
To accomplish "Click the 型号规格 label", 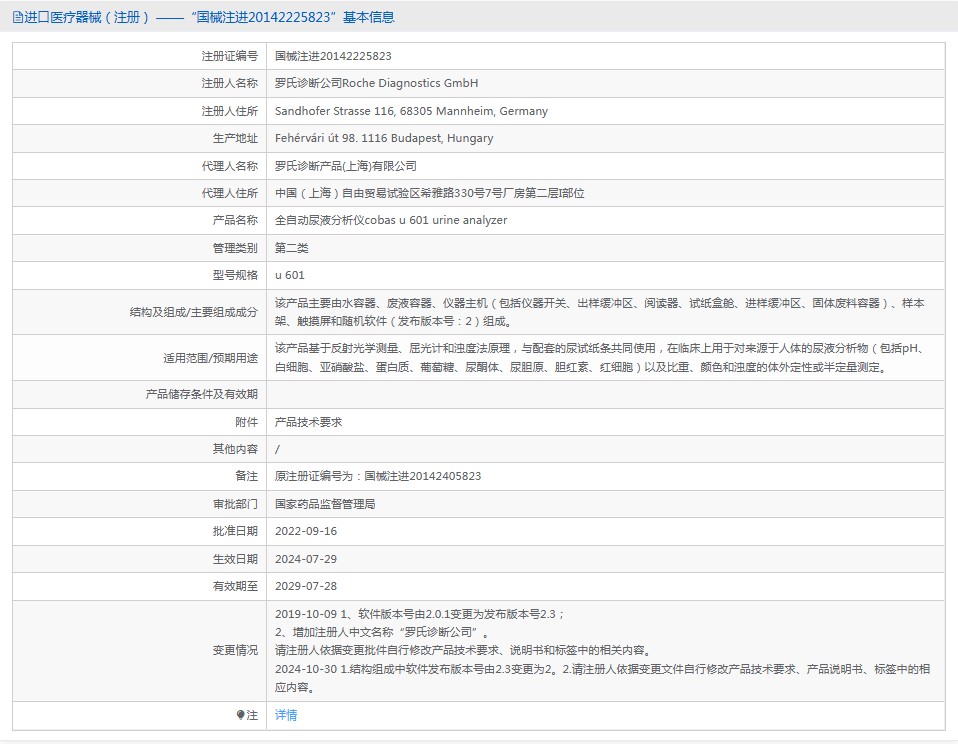I will [x=235, y=275].
